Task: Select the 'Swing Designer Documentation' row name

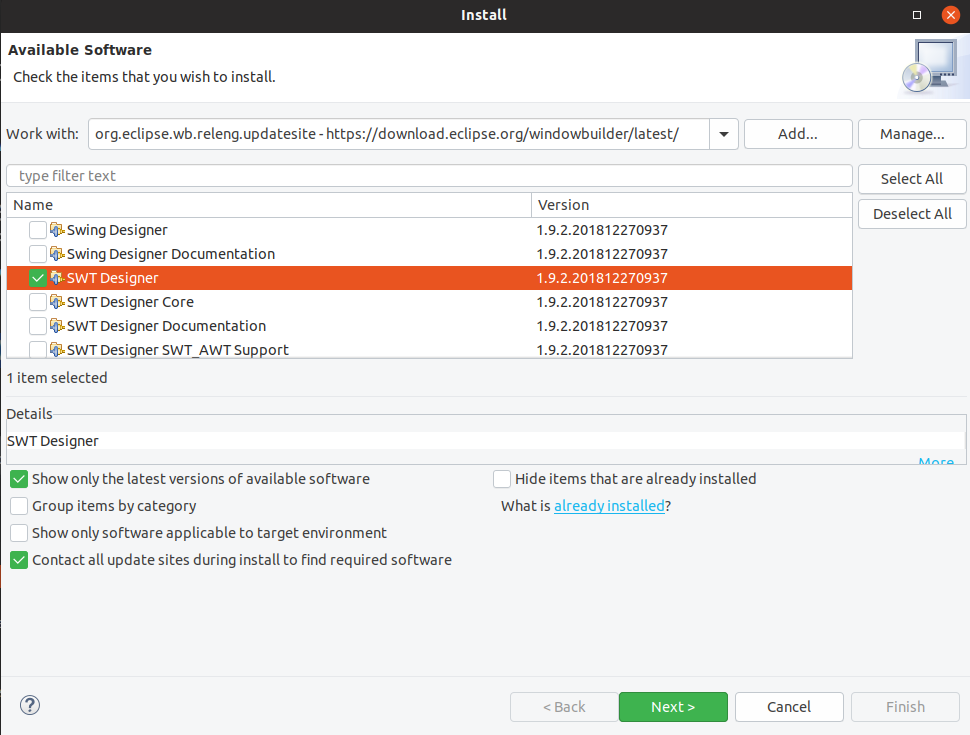Action: click(171, 254)
